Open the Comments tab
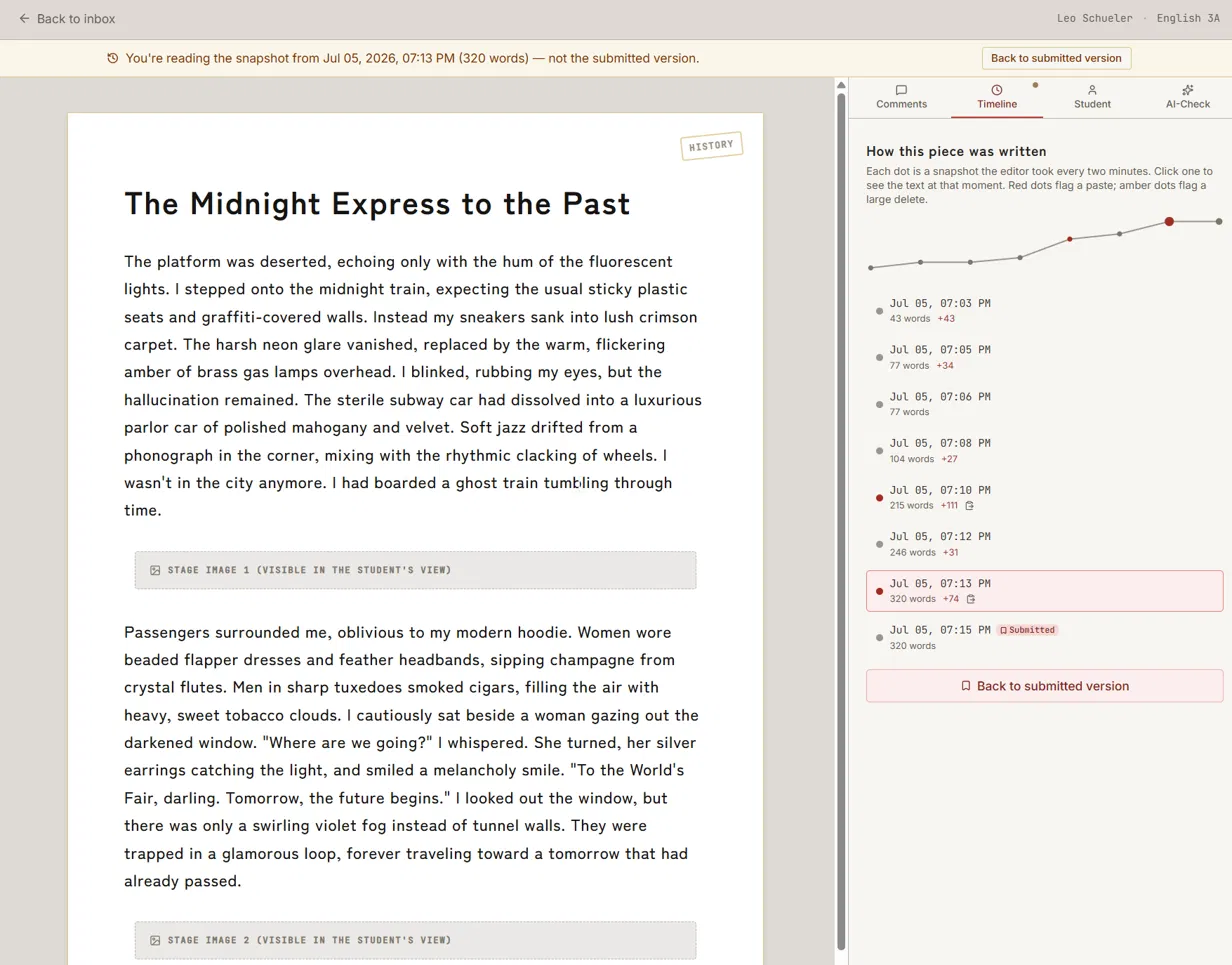The image size is (1232, 965). tap(901, 97)
